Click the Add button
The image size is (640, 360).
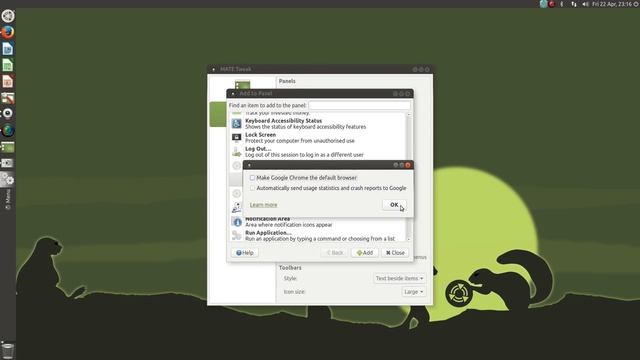click(364, 253)
